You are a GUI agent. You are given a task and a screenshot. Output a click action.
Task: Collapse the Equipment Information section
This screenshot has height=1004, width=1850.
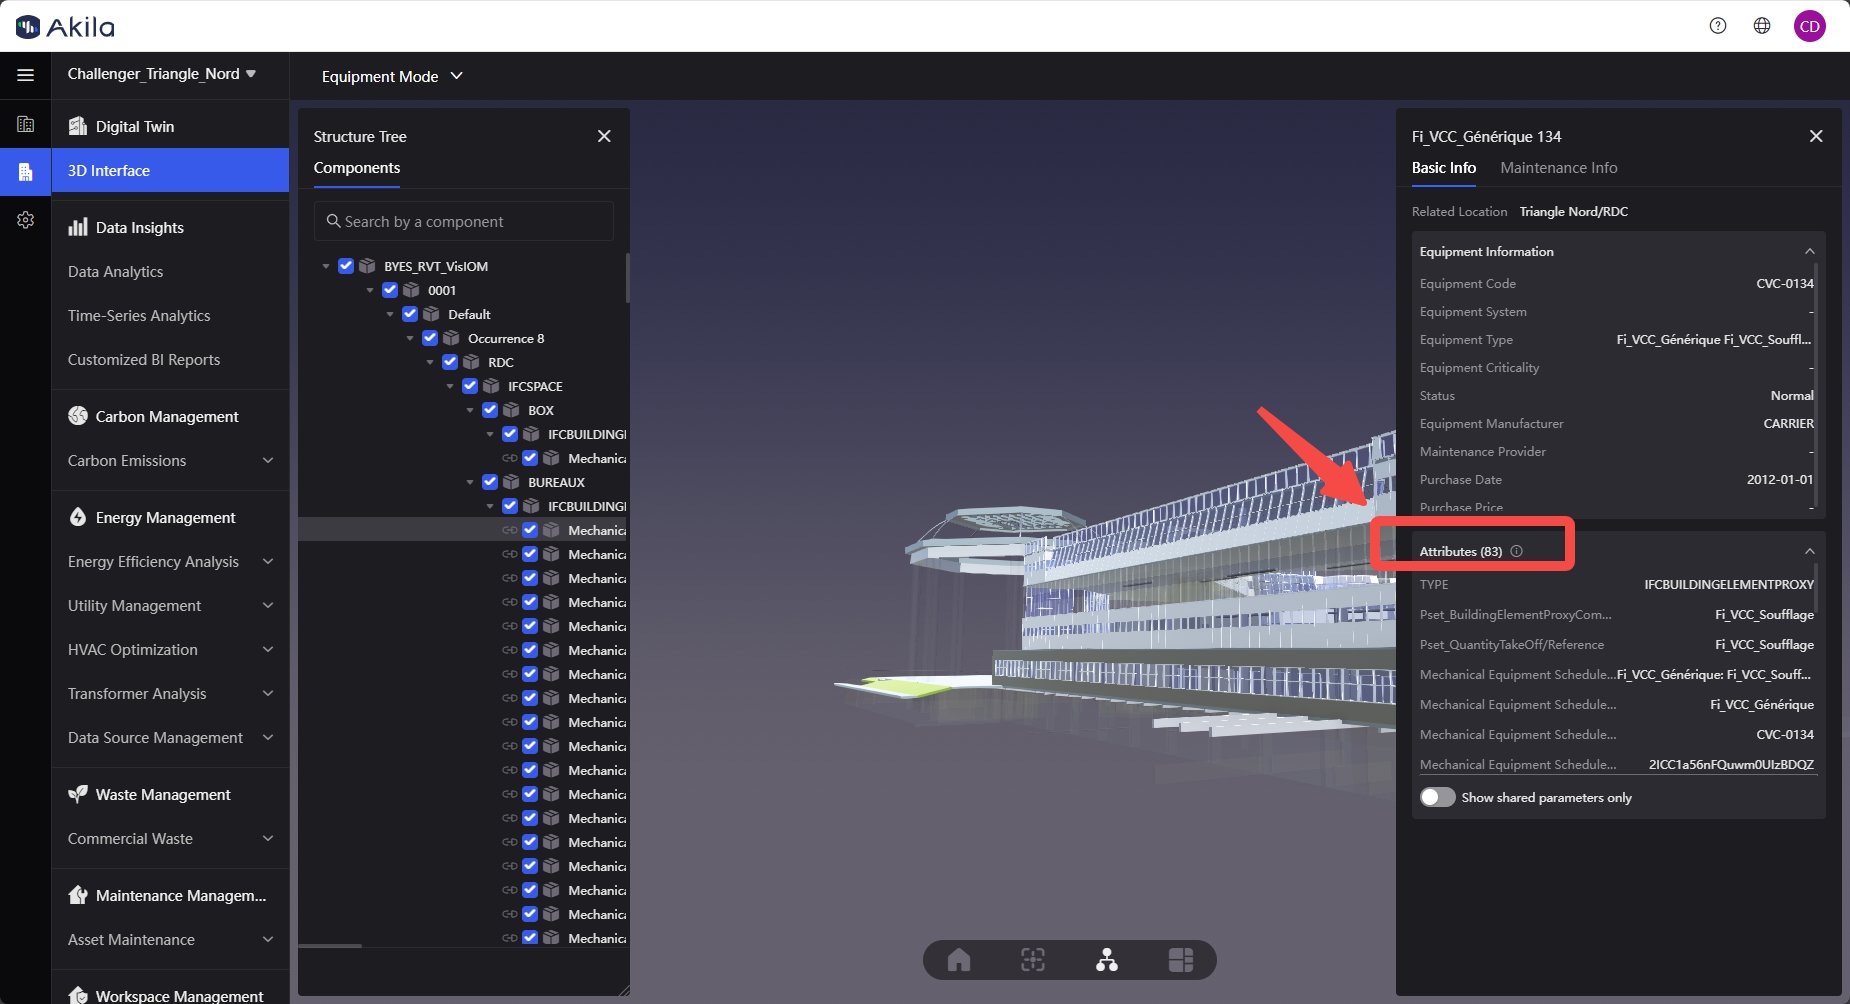(1809, 251)
